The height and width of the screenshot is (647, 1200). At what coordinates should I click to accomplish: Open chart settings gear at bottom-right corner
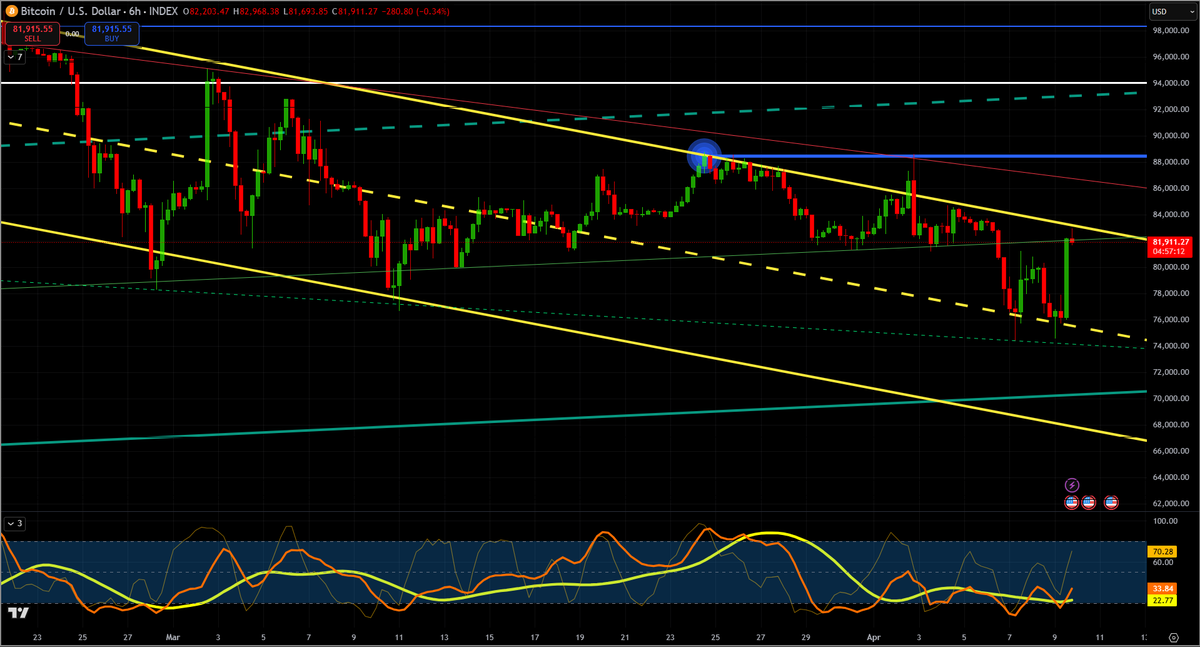(1172, 637)
